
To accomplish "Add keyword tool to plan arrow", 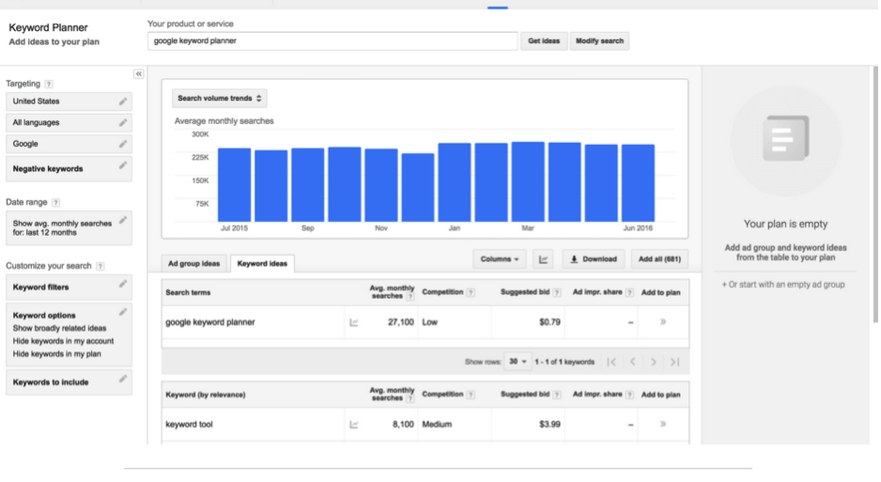I will [663, 424].
